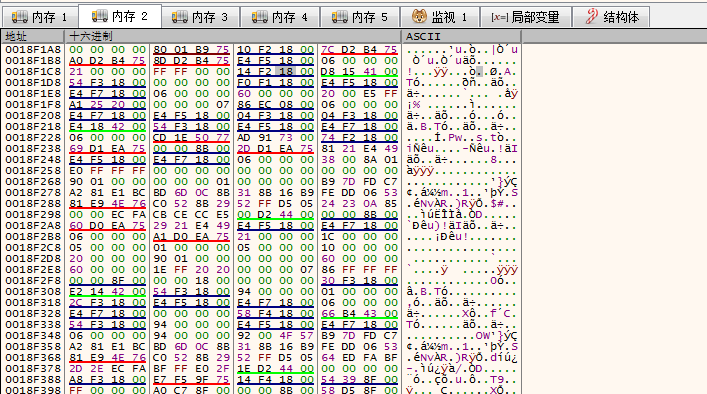The height and width of the screenshot is (394, 707).
Task: Click the 地址 column header
Action: point(33,37)
